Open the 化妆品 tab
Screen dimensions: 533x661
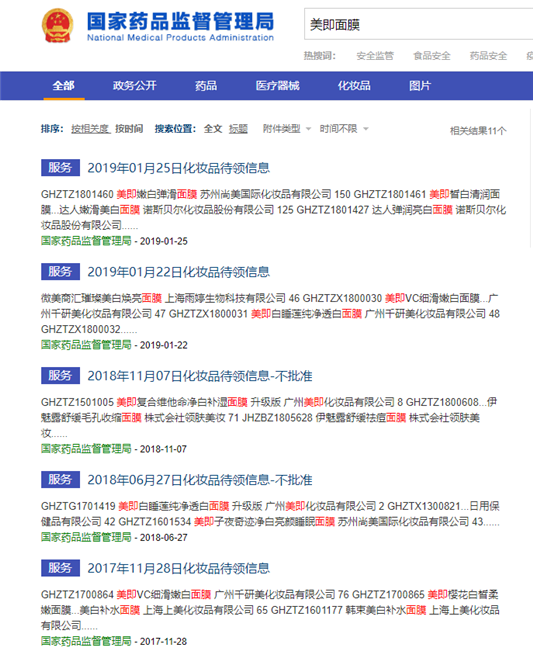point(354,86)
